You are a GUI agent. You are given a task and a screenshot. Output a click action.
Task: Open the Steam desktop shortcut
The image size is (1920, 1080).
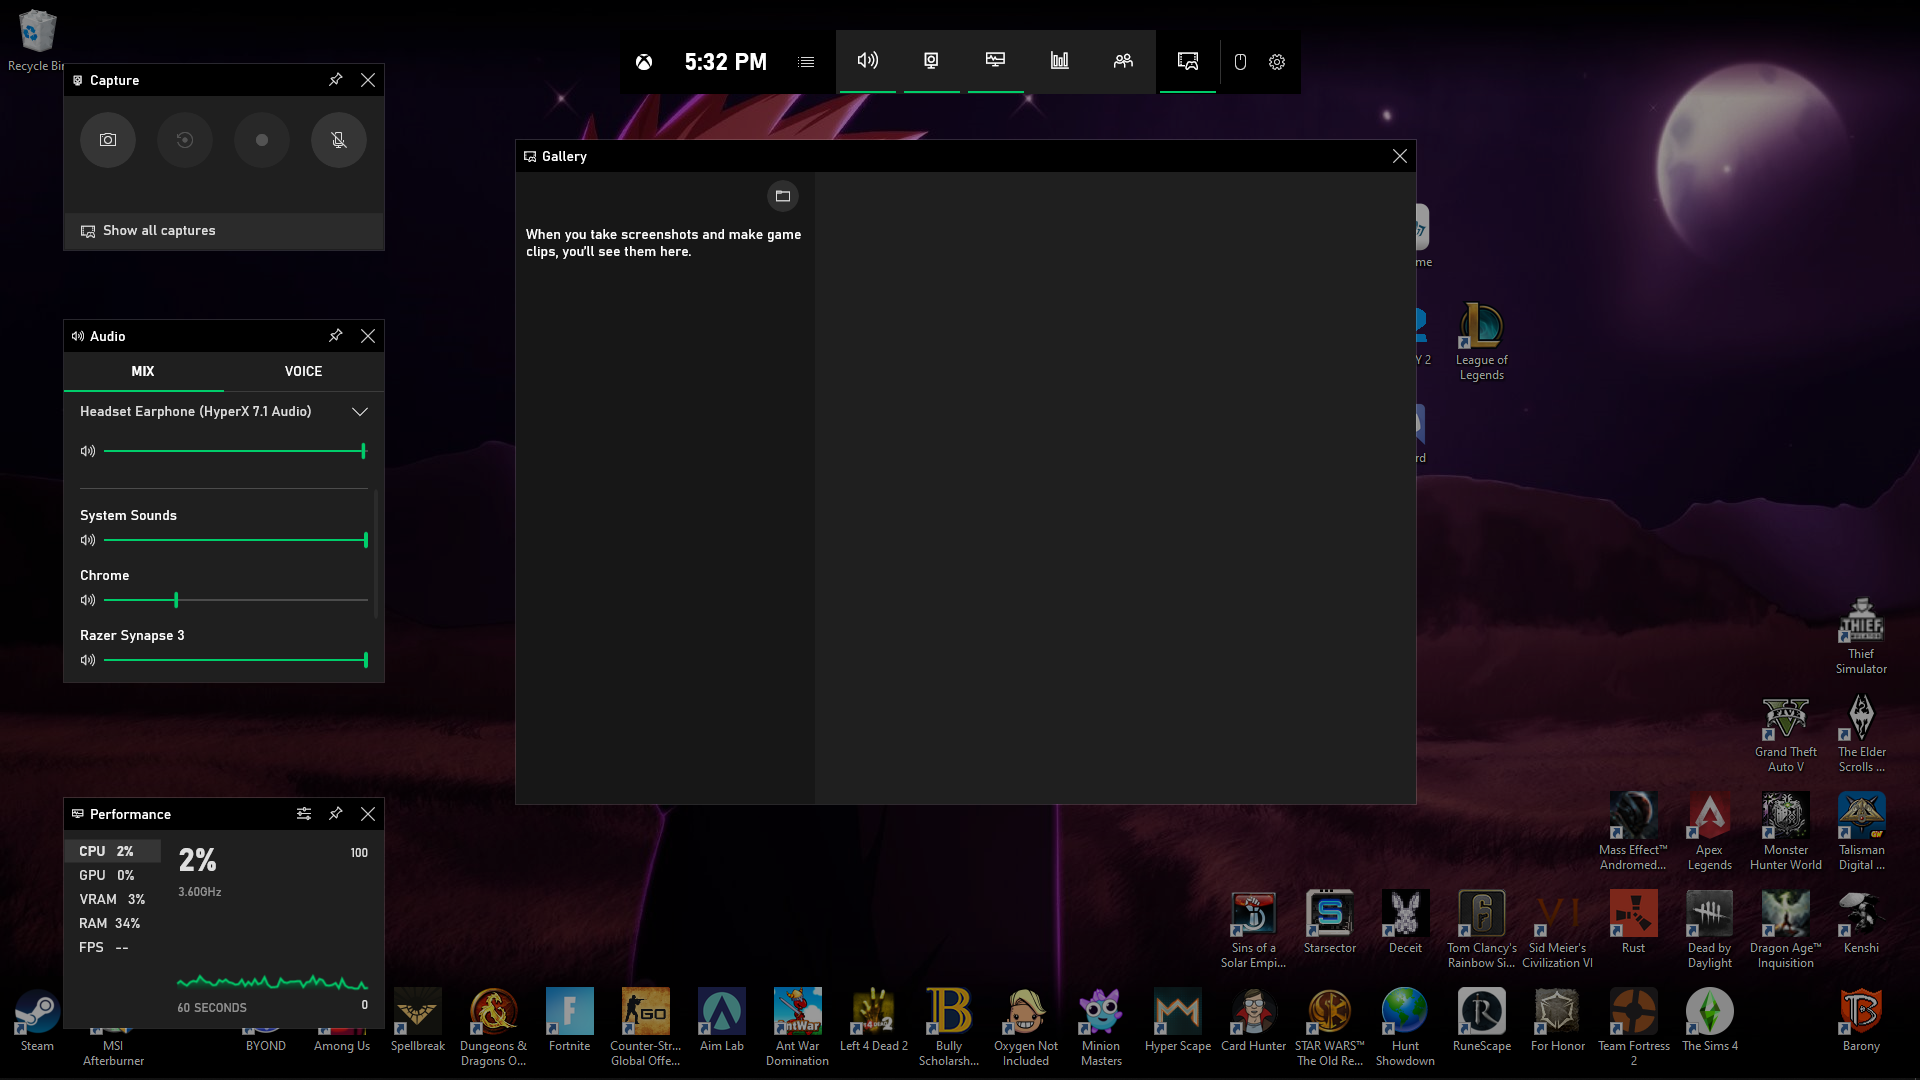37,1021
